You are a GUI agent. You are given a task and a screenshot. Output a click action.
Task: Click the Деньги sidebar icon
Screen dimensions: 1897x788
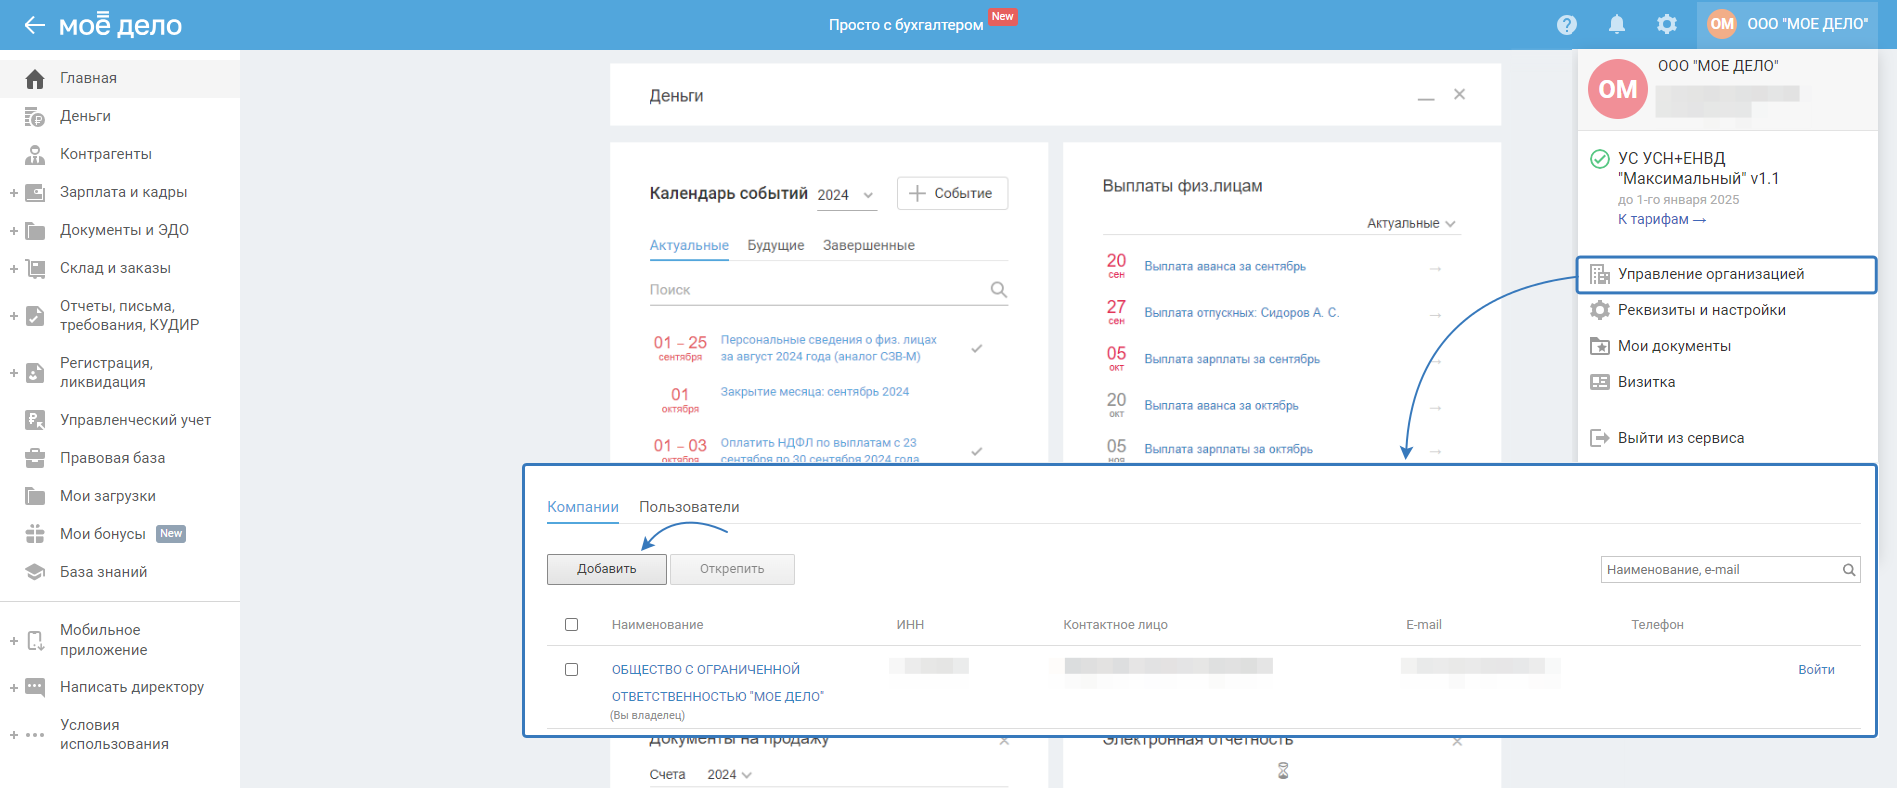[x=35, y=117]
